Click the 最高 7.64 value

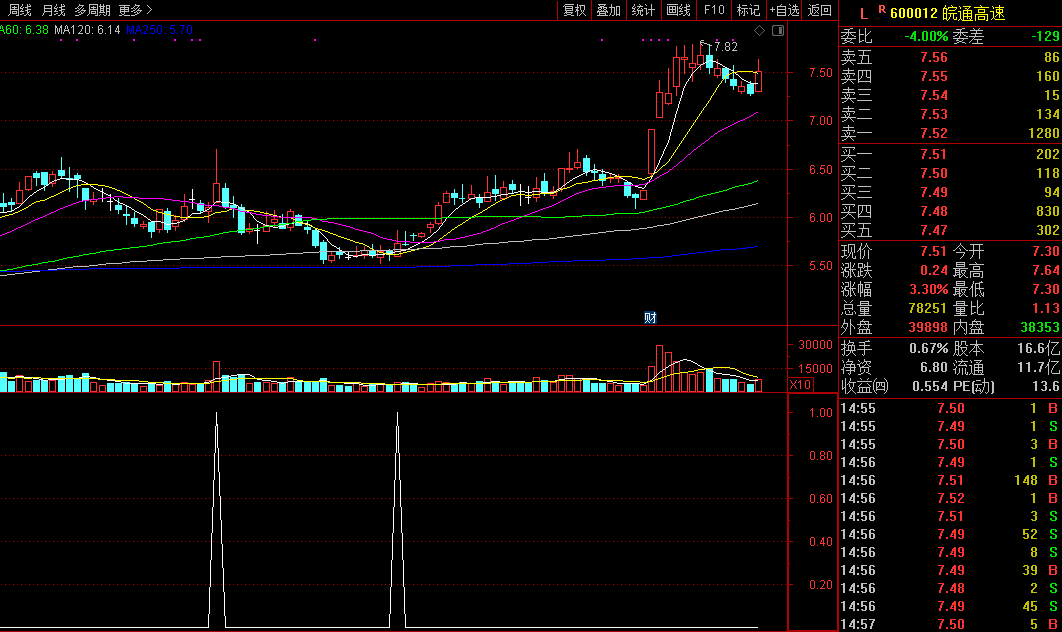1046,270
